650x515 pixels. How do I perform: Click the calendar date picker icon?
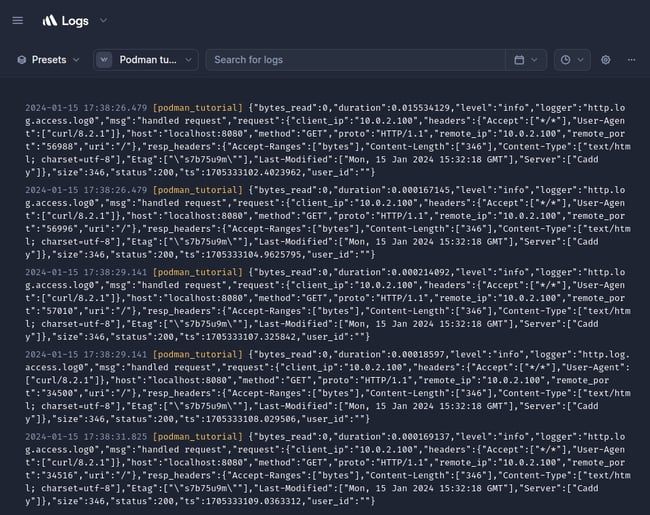pyautogui.click(x=519, y=60)
